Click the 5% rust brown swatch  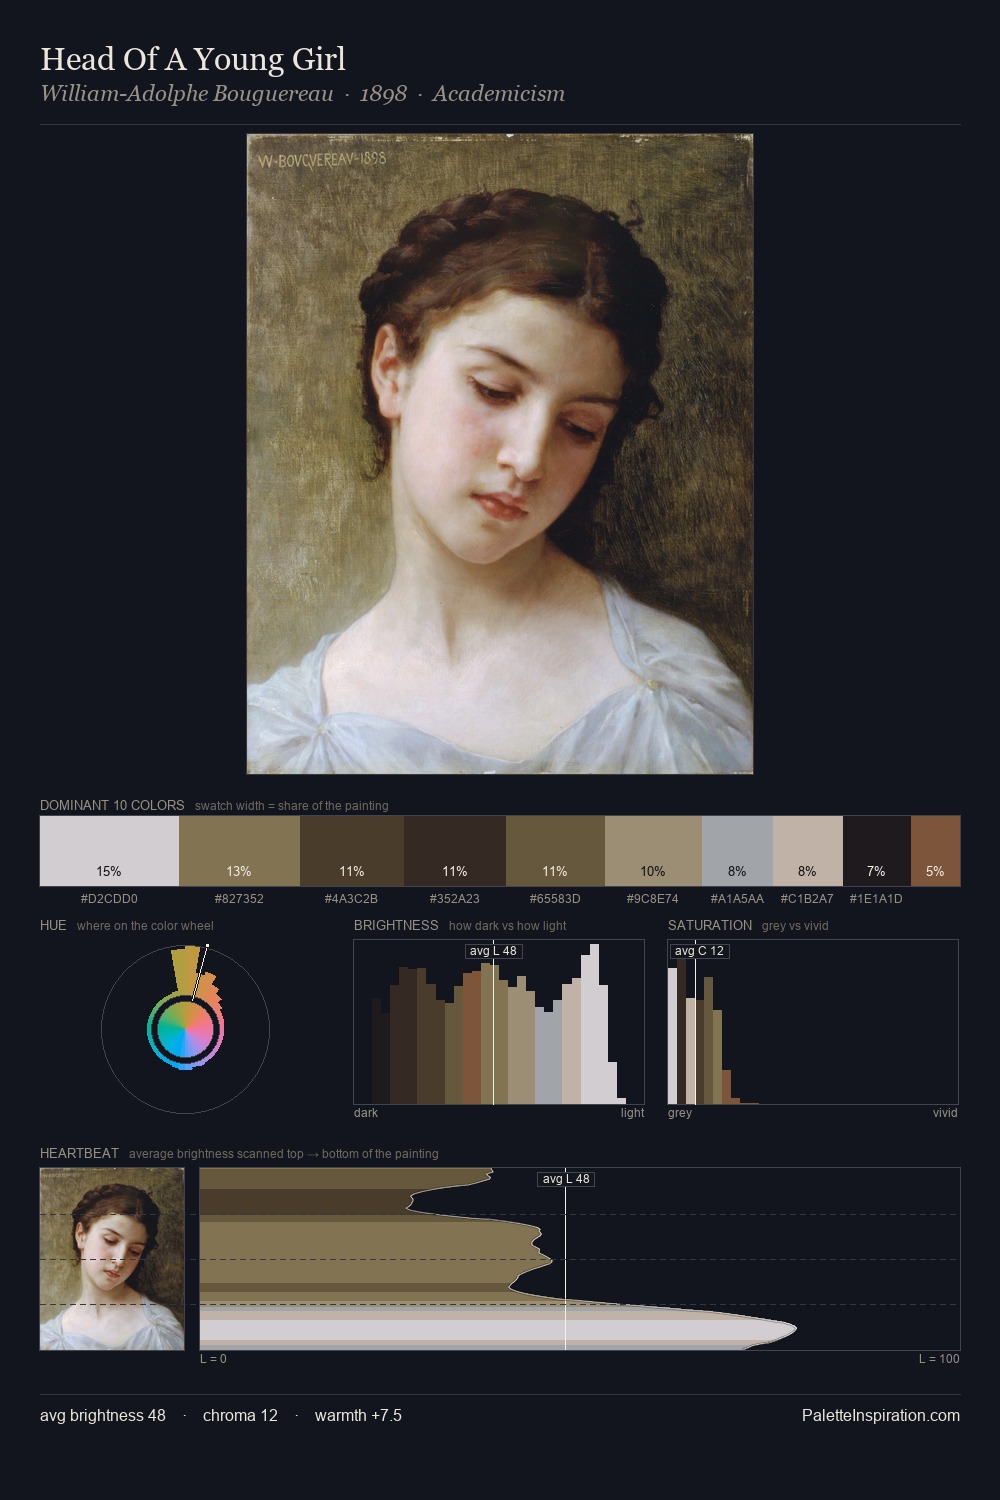pos(935,851)
